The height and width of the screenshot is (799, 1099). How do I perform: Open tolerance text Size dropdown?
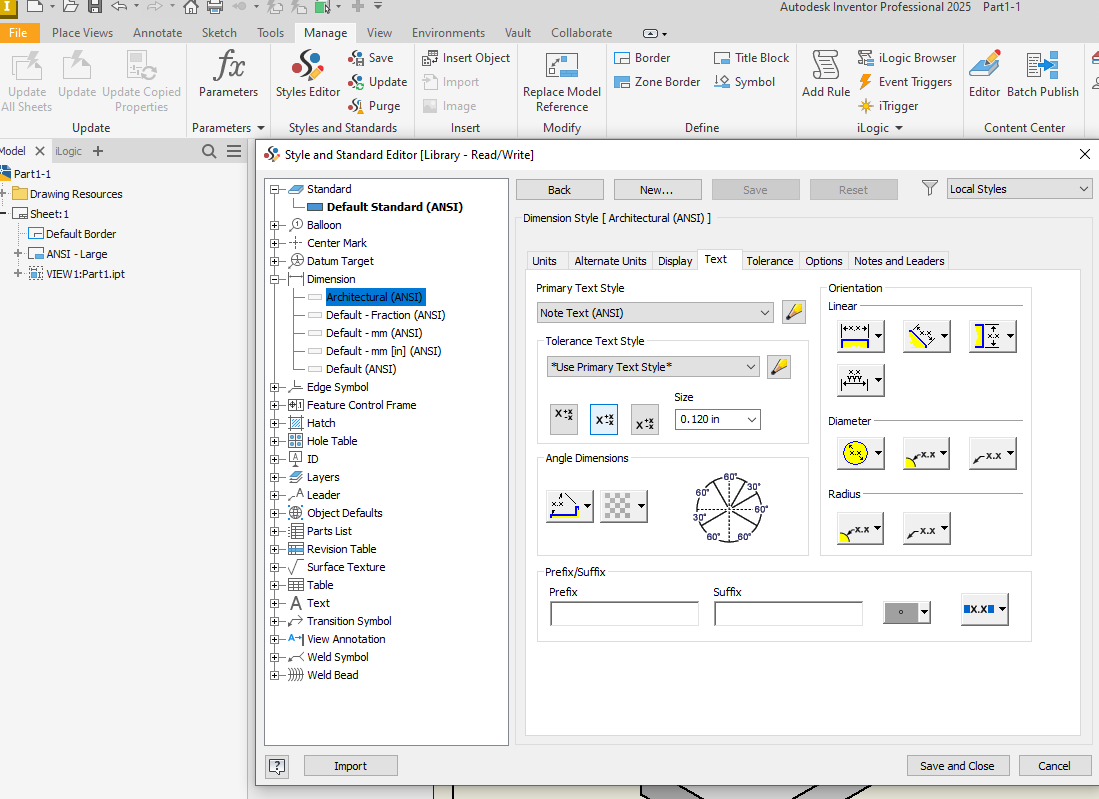(717, 419)
